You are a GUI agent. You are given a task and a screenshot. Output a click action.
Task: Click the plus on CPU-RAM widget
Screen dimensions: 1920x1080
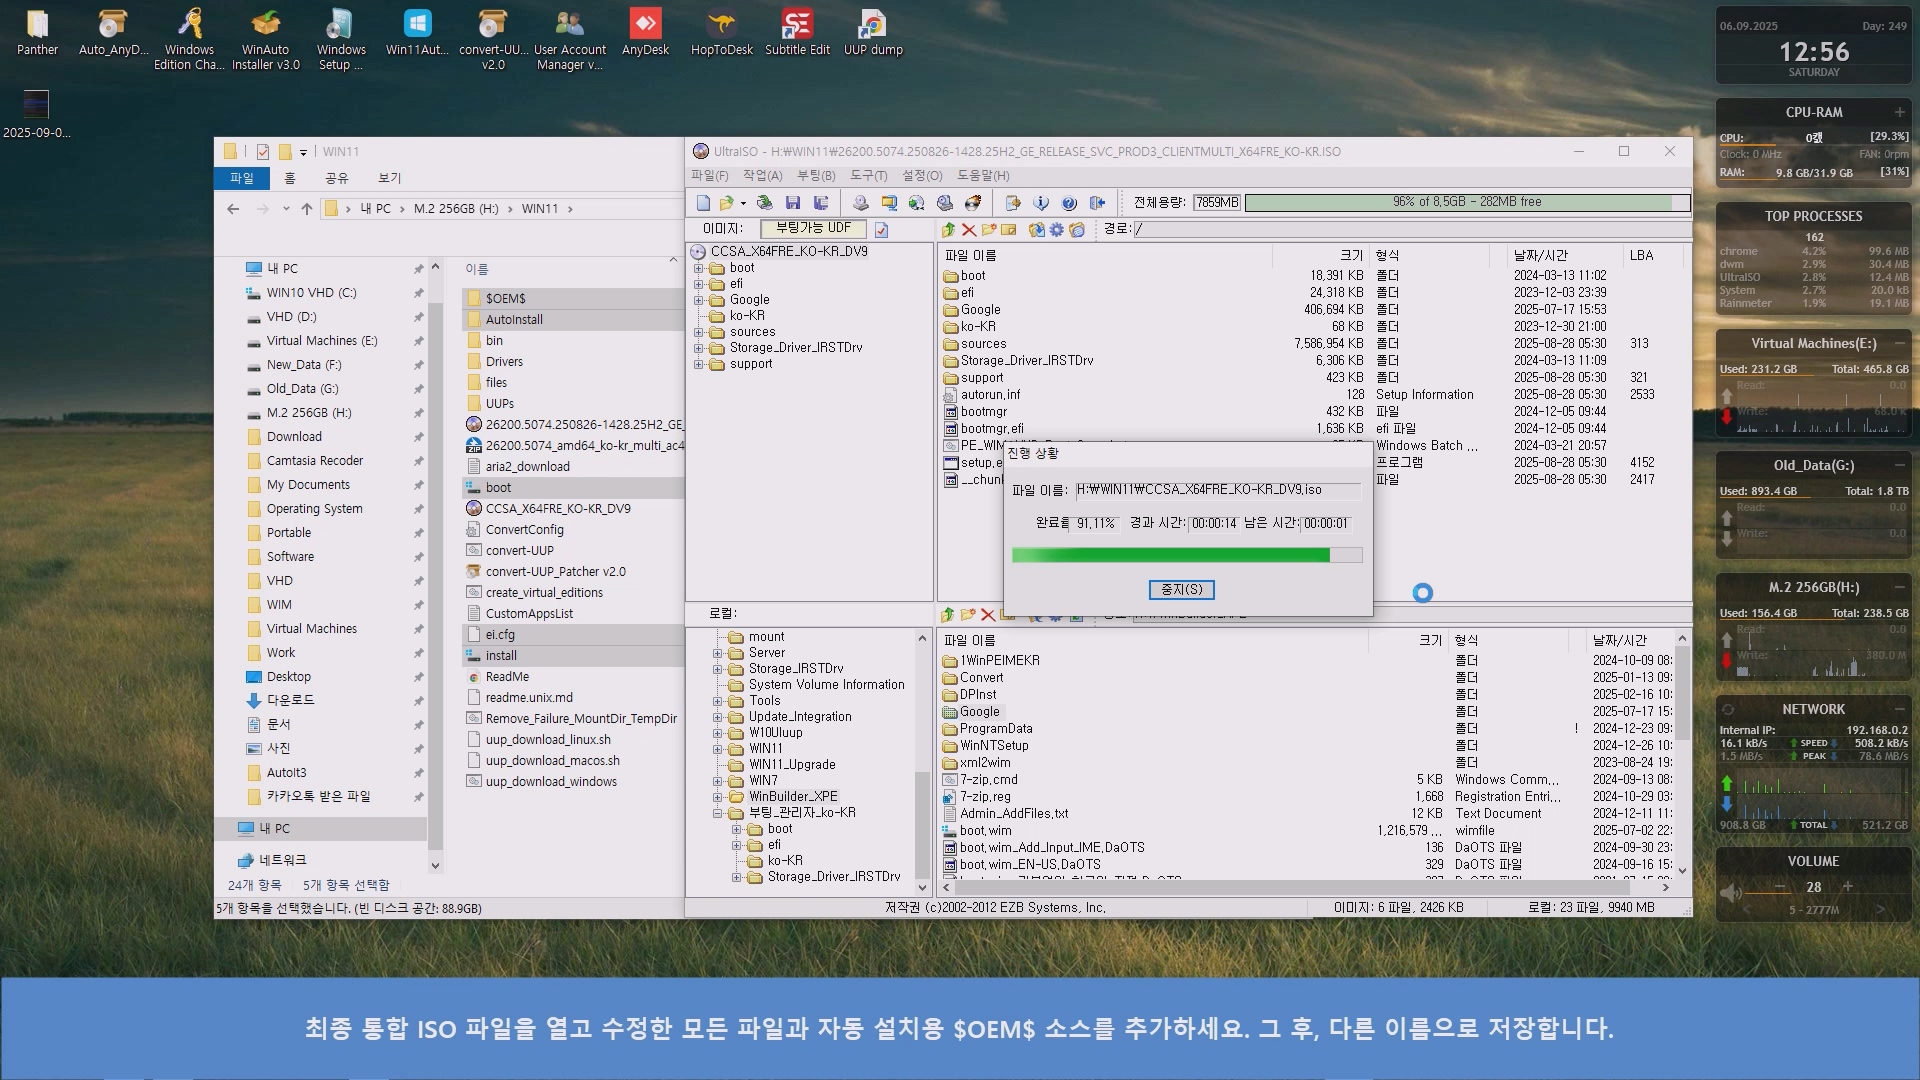coord(1899,112)
